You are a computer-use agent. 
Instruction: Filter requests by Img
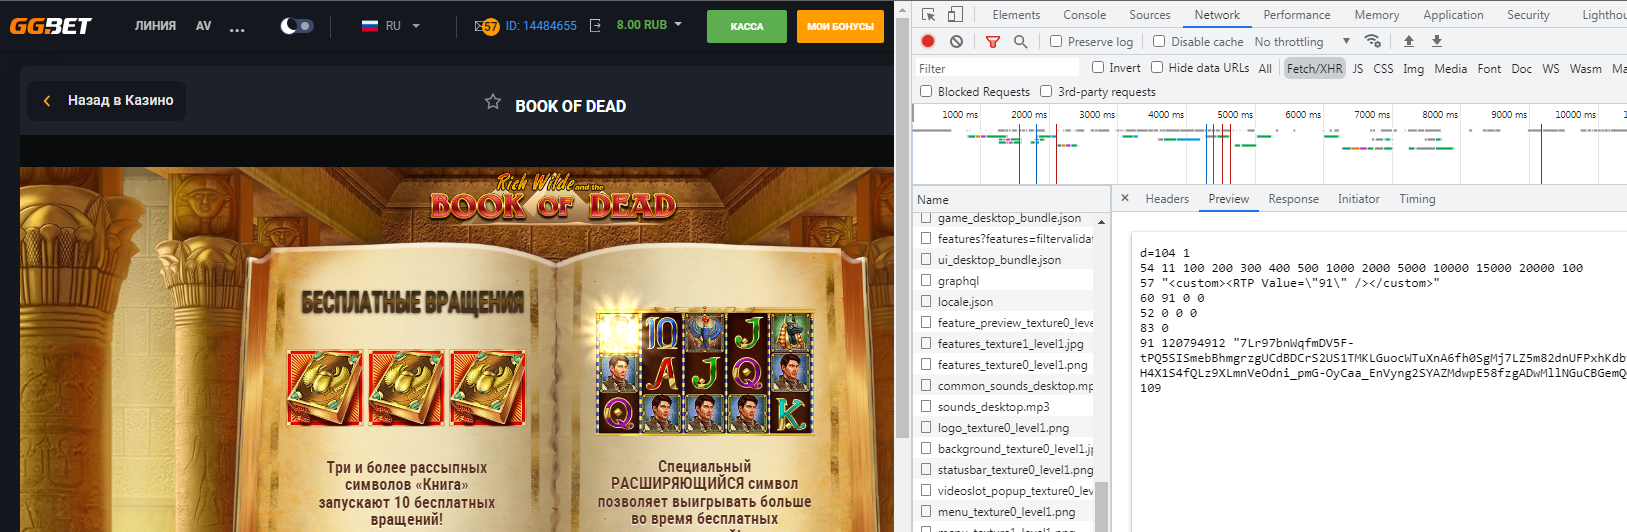coord(1413,68)
